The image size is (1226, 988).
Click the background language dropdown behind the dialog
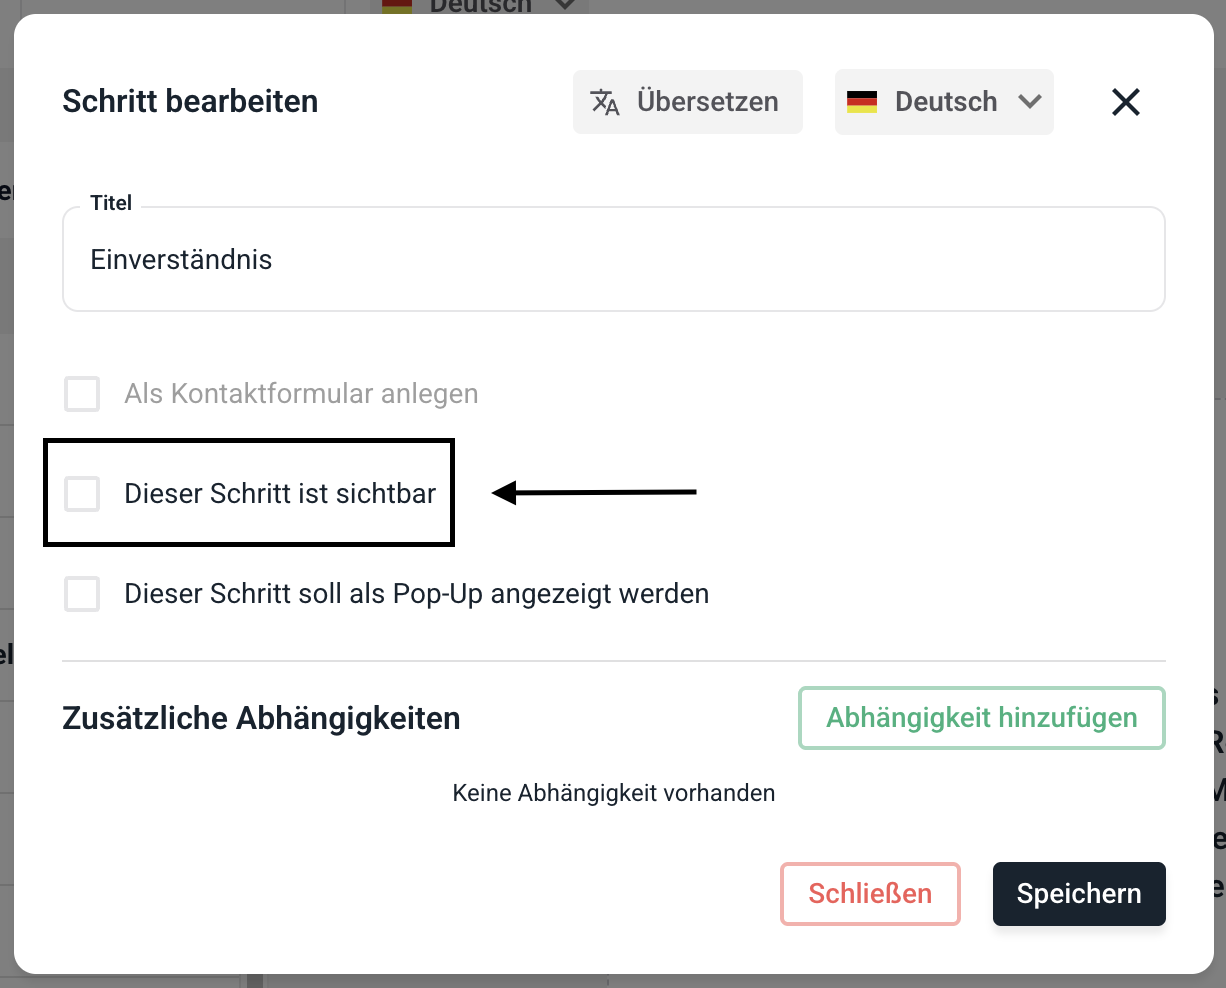[x=480, y=6]
